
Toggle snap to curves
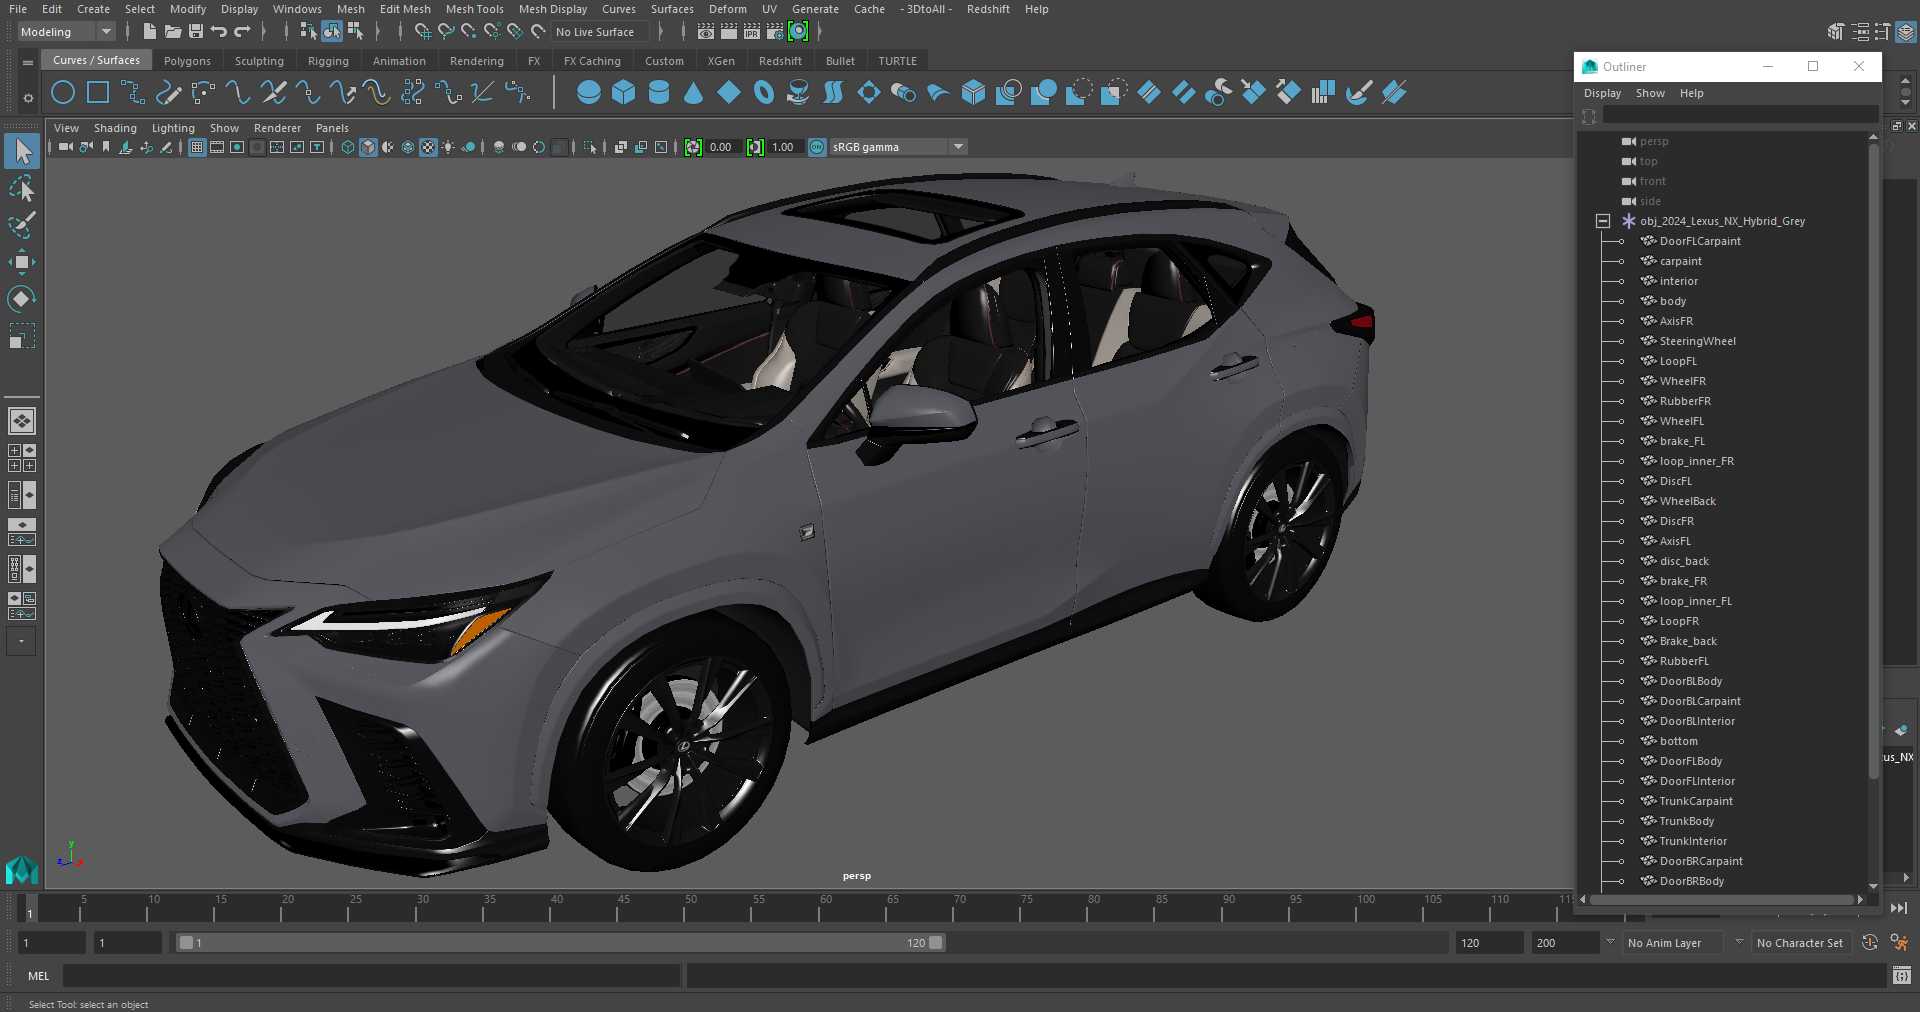(x=446, y=32)
